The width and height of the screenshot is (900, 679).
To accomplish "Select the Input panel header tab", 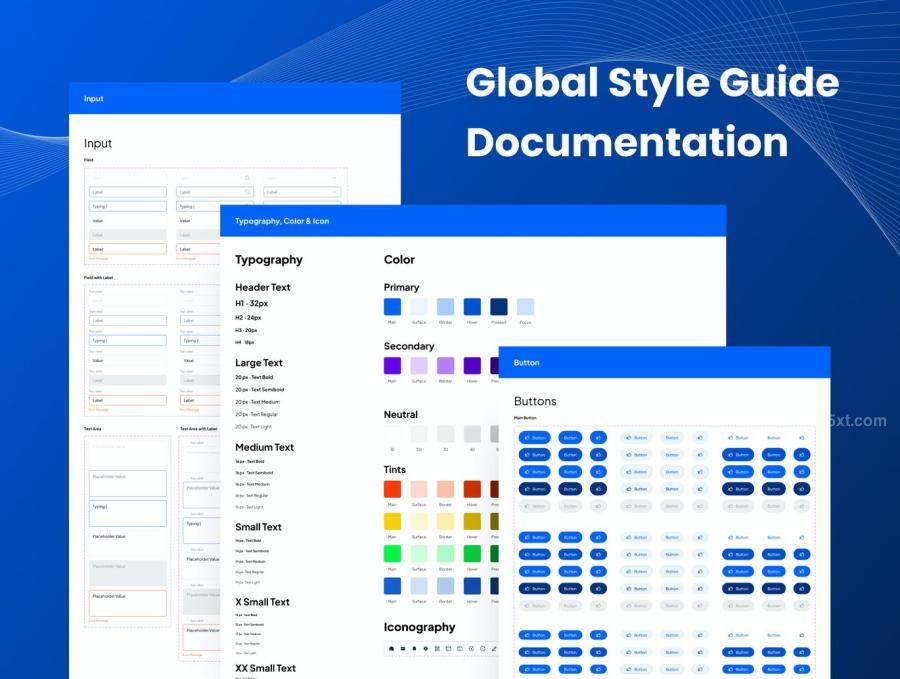I will click(235, 99).
